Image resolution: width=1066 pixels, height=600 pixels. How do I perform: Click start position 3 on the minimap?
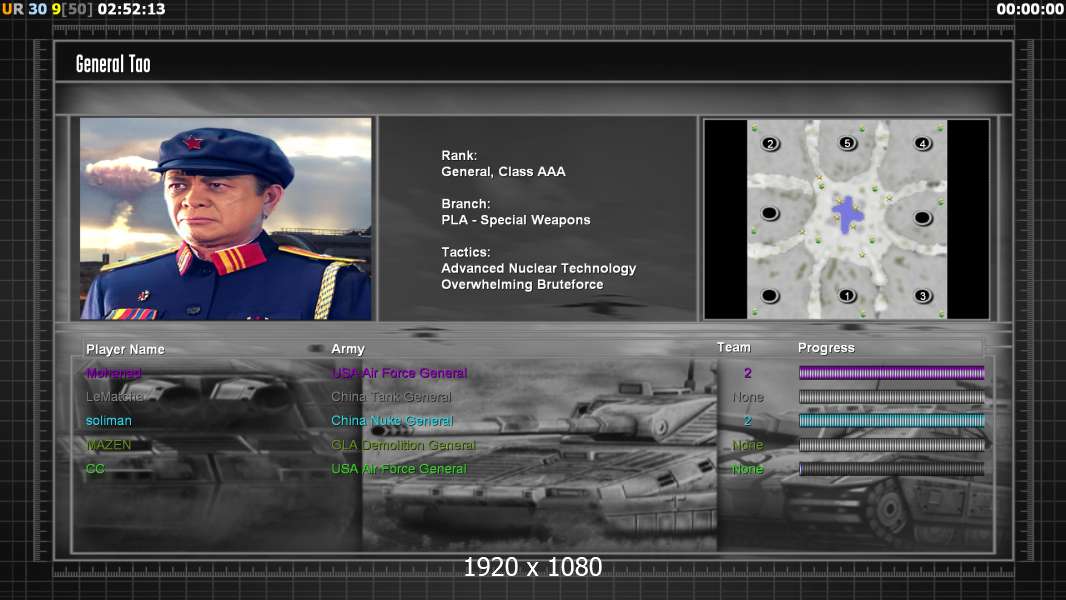[922, 296]
